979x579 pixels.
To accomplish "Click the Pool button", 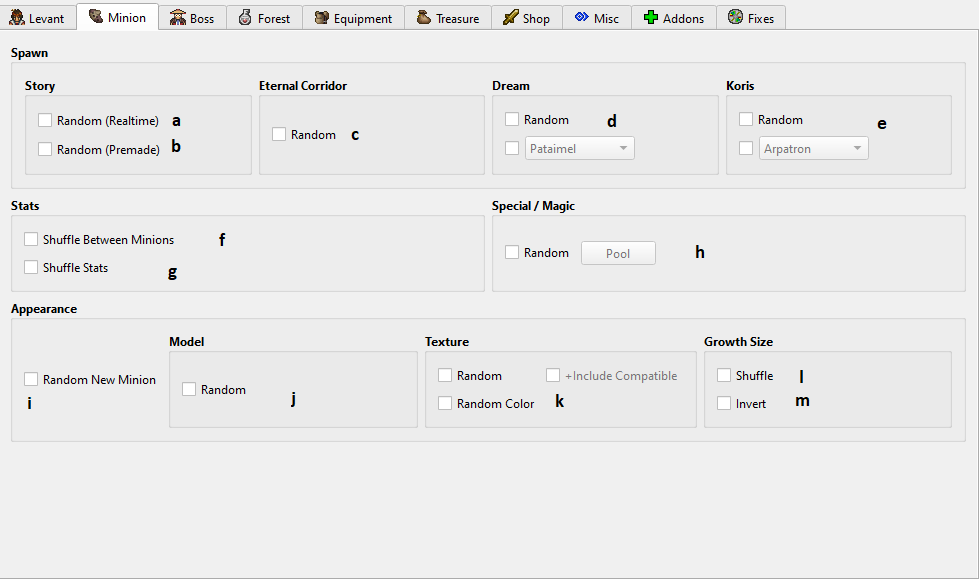I will pyautogui.click(x=618, y=253).
